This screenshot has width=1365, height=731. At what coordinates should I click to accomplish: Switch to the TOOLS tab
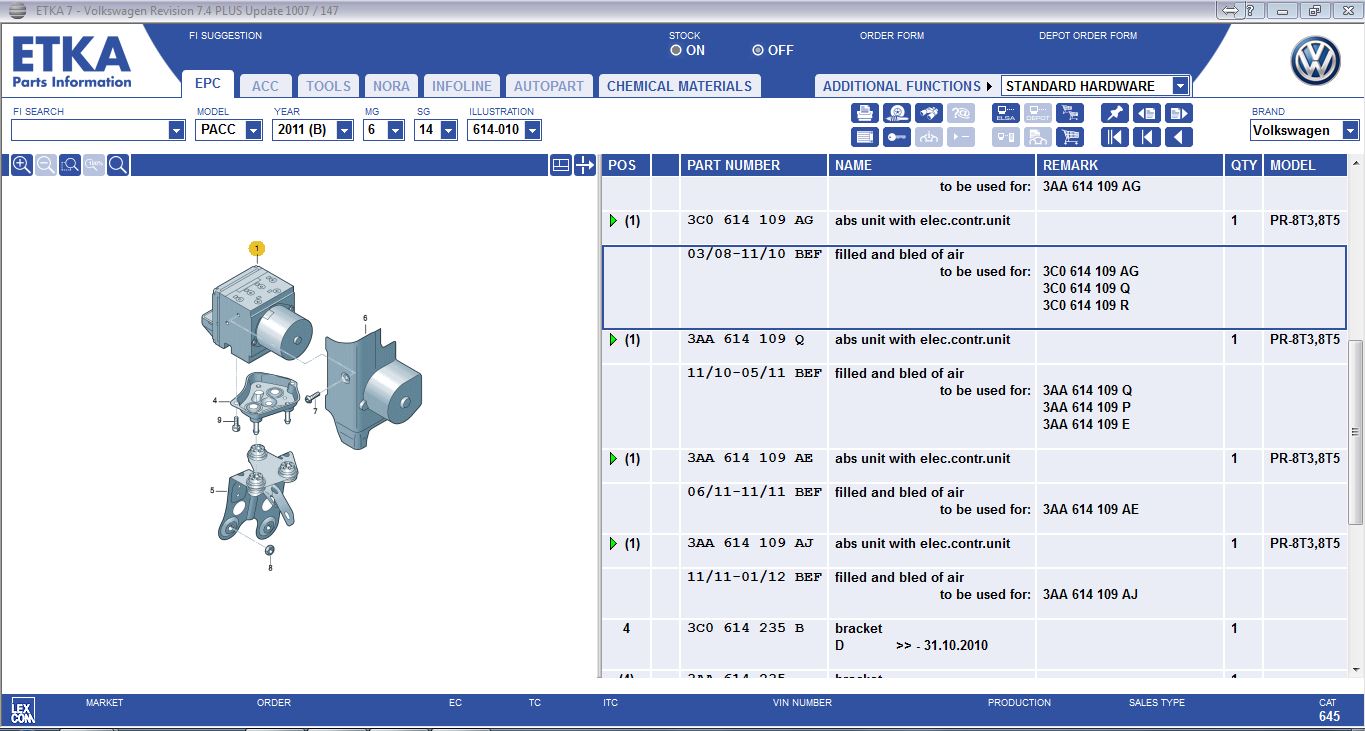(x=328, y=86)
